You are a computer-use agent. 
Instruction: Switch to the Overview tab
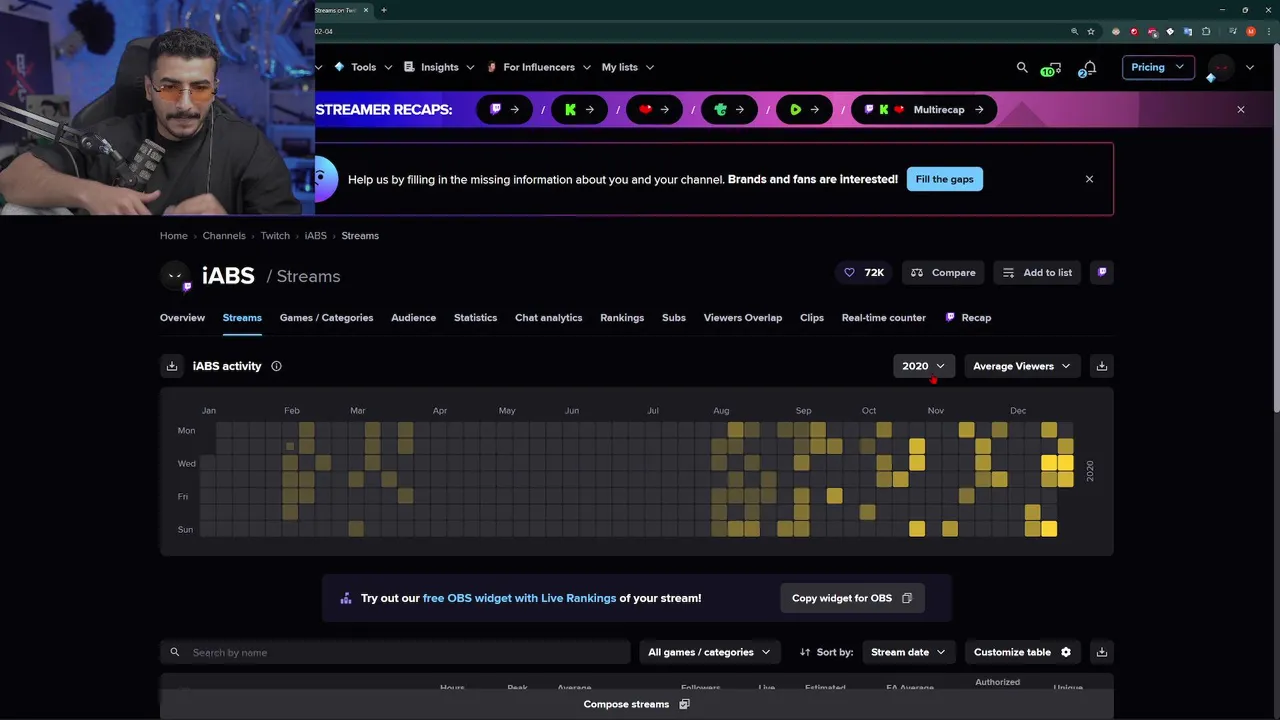click(x=182, y=318)
